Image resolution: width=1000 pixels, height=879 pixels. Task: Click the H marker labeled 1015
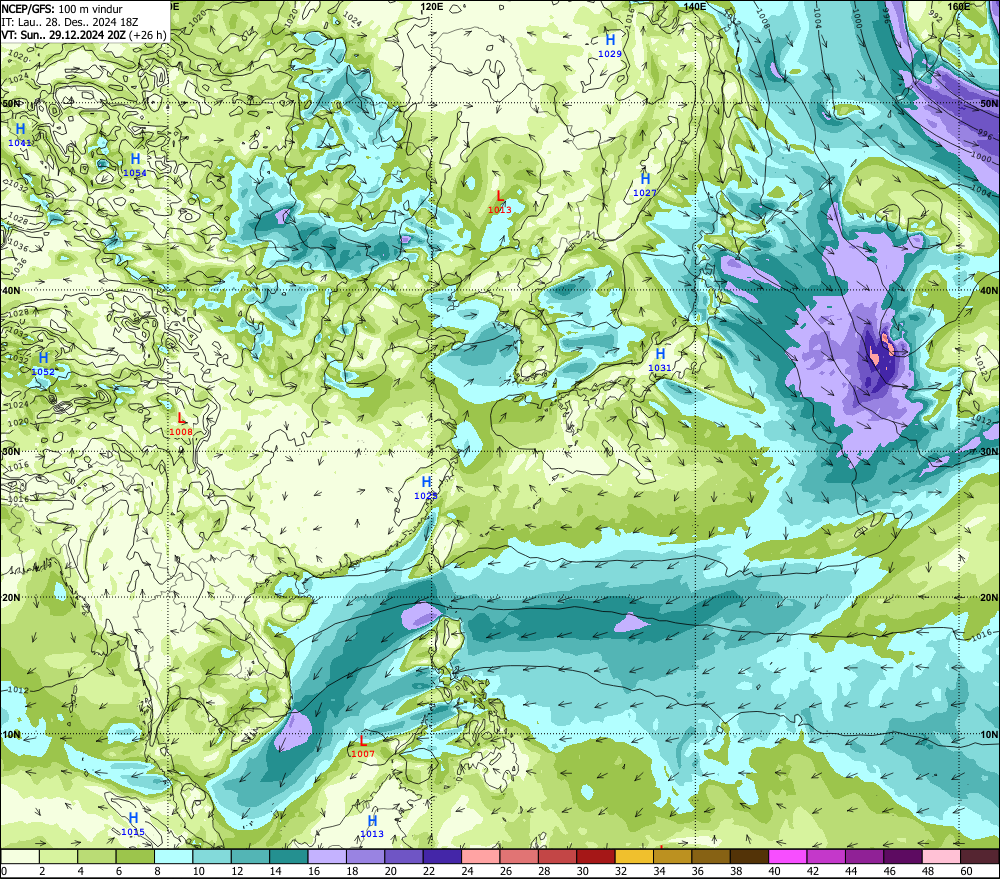click(x=133, y=818)
